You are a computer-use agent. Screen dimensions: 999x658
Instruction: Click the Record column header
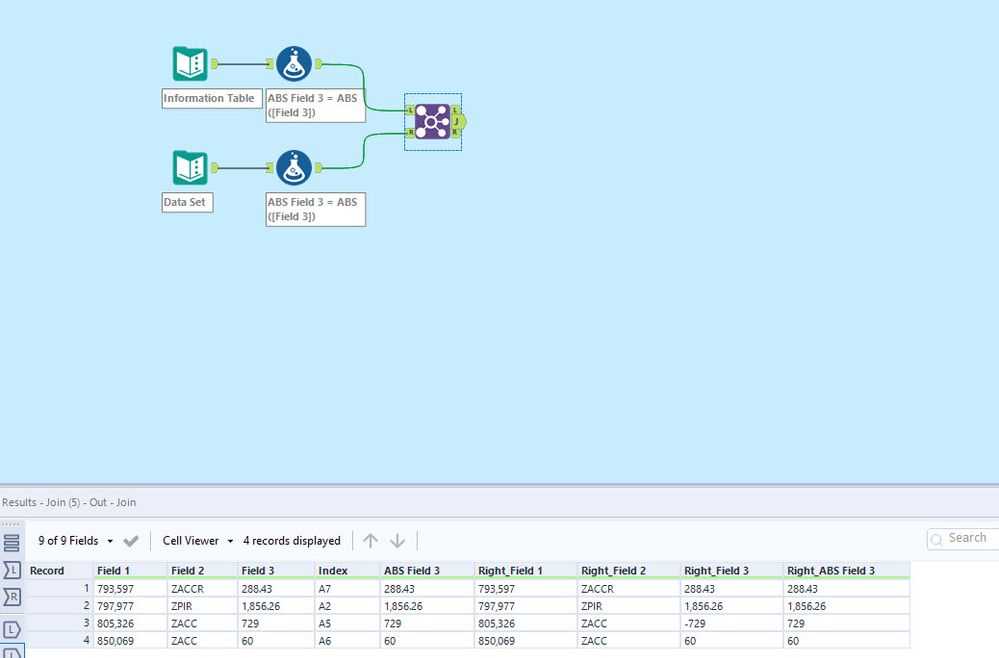[59, 571]
